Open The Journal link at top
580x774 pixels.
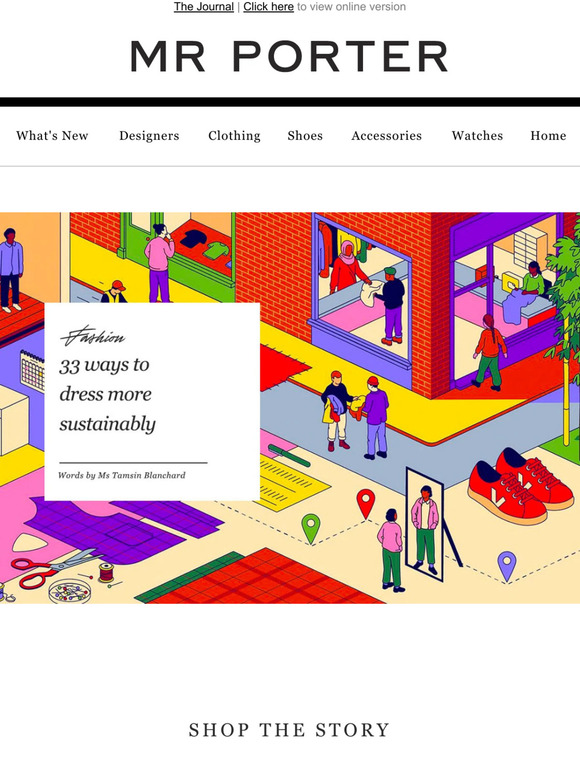tap(203, 7)
